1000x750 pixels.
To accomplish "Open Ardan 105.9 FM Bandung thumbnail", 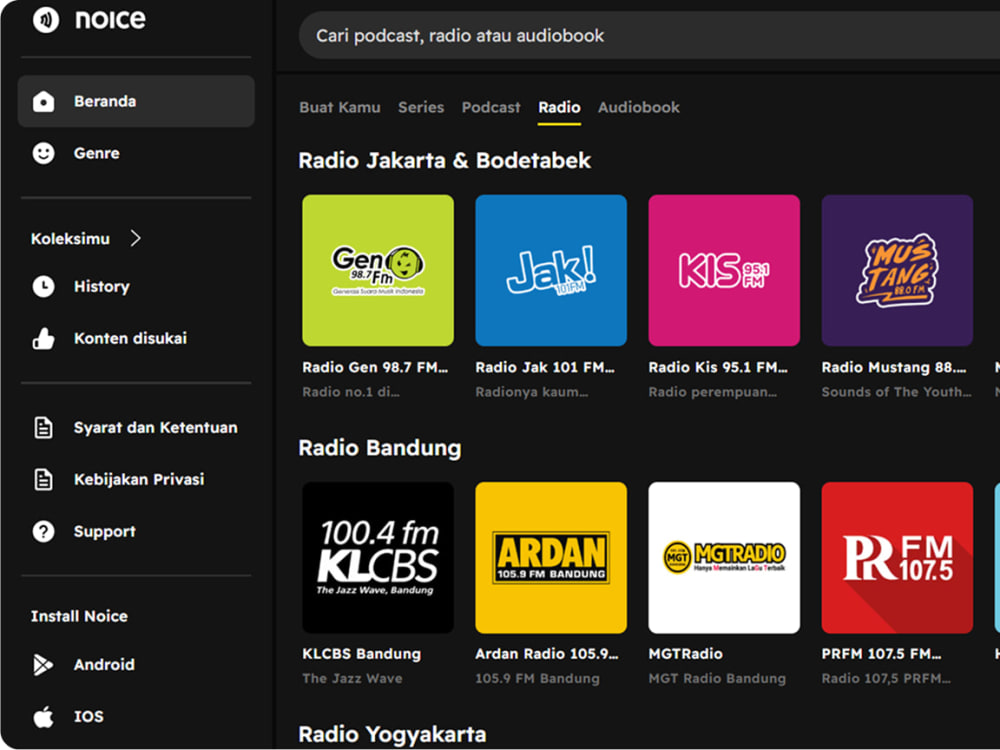I will pos(551,557).
